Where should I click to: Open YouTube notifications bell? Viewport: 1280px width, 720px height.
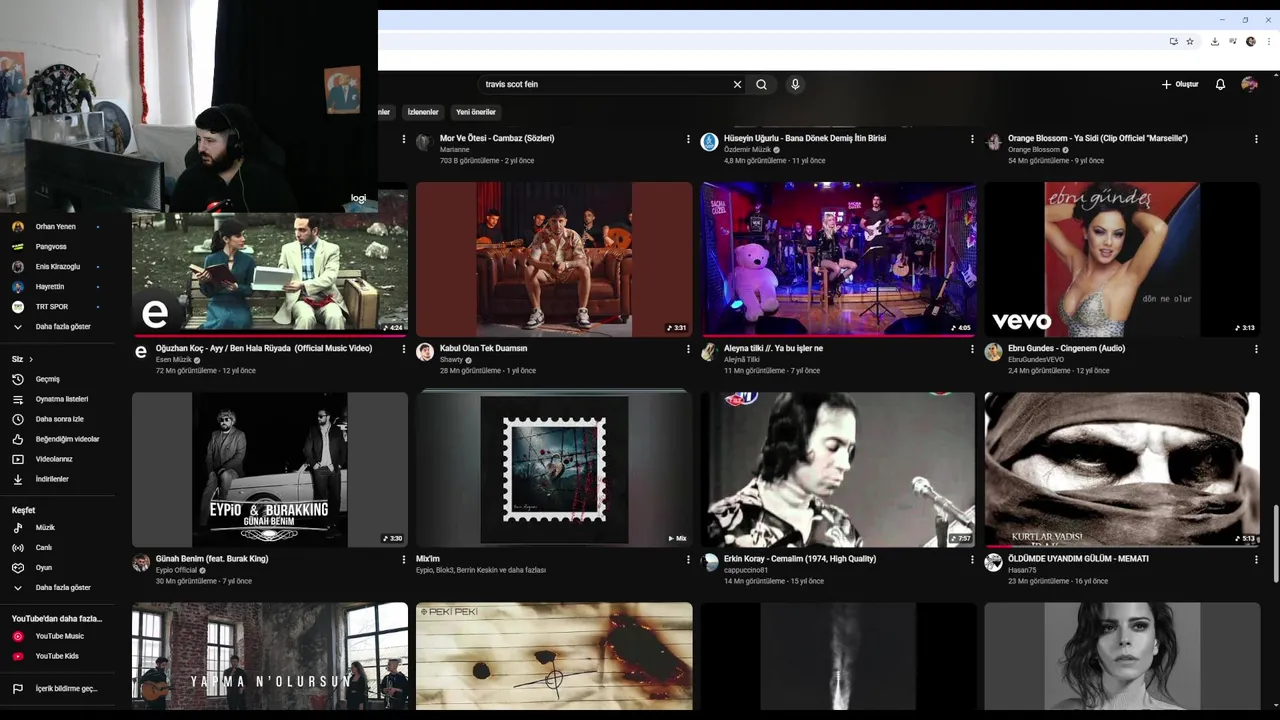pyautogui.click(x=1220, y=85)
